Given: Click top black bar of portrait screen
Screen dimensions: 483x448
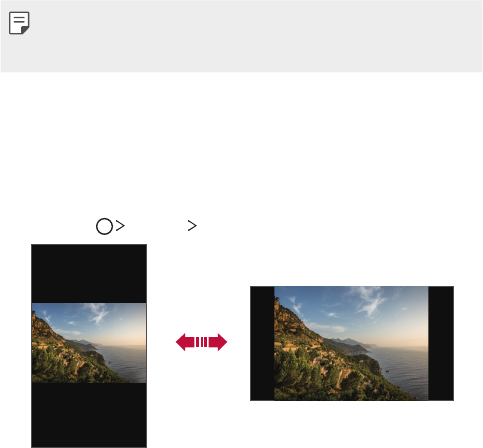Looking at the screenshot, I should pyautogui.click(x=89, y=274).
